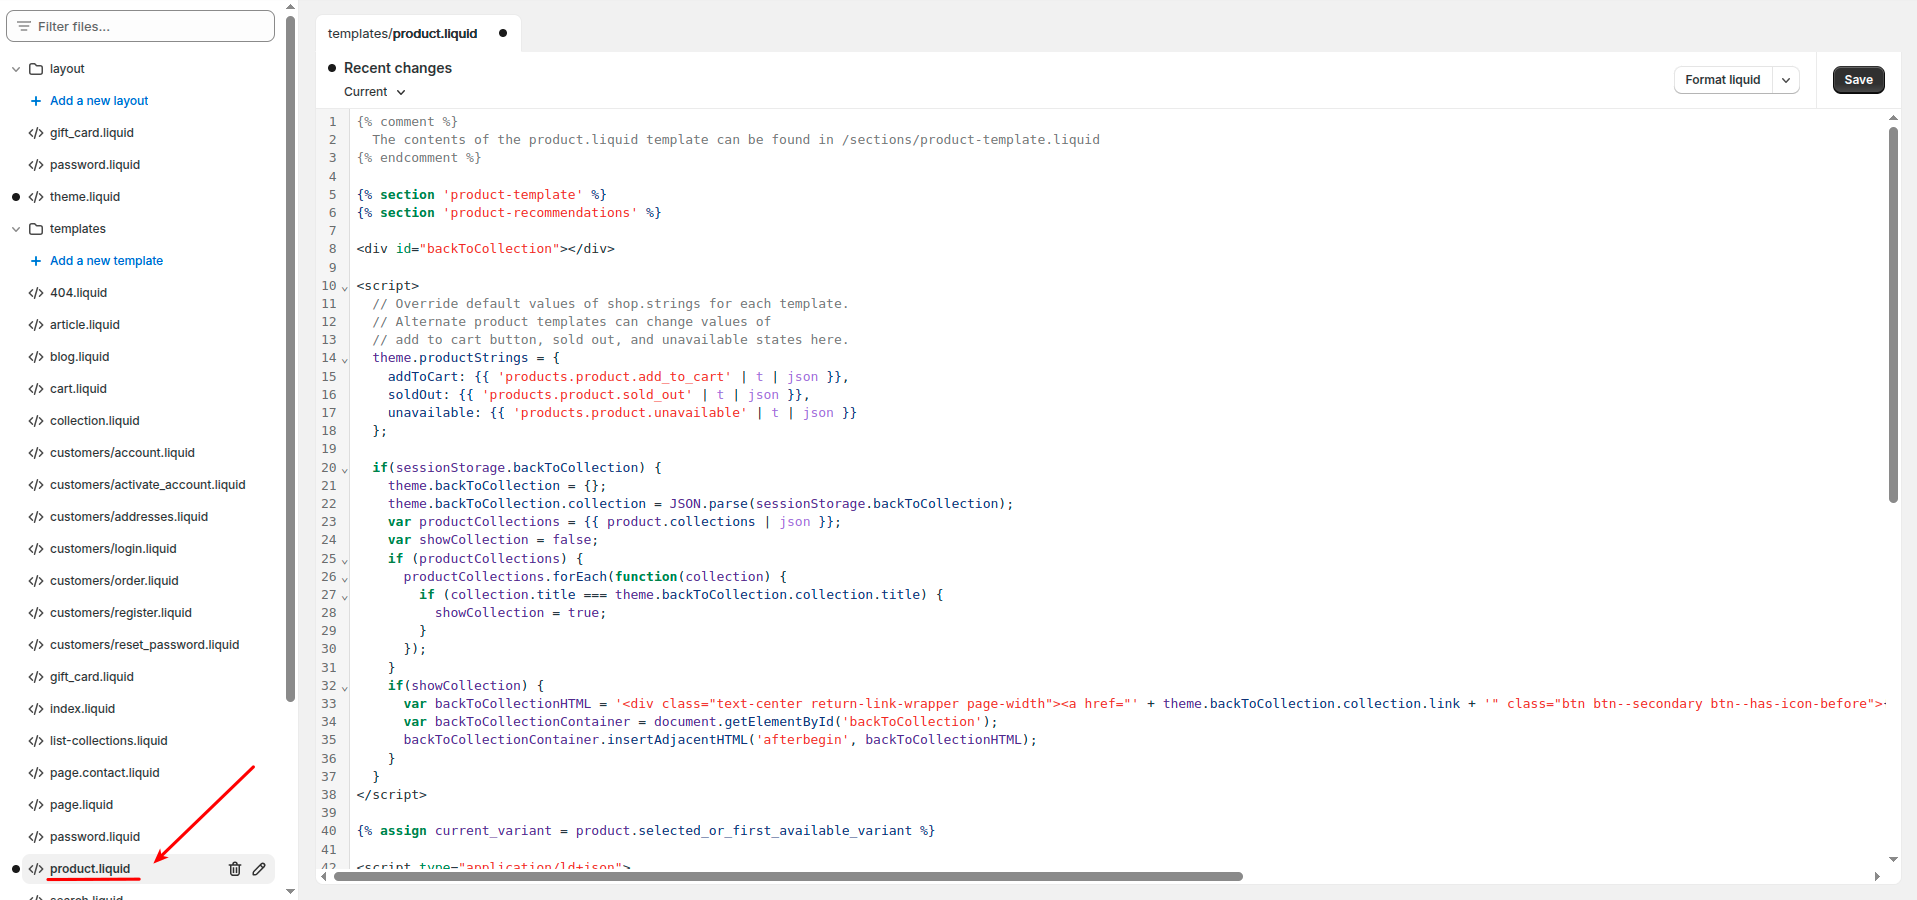Click the code icon beside index.liquid
This screenshot has width=1917, height=900.
36,709
